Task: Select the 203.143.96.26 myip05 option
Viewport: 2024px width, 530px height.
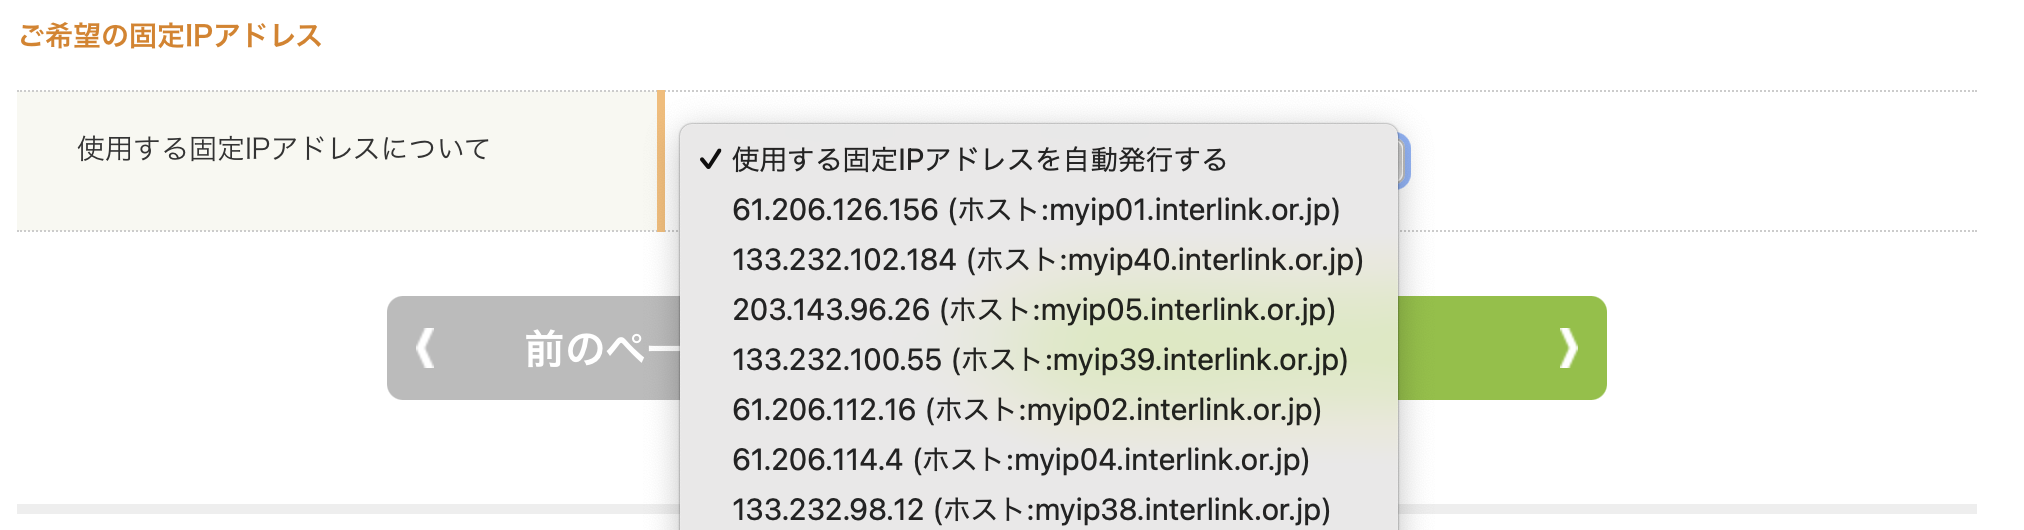Action: click(1033, 310)
